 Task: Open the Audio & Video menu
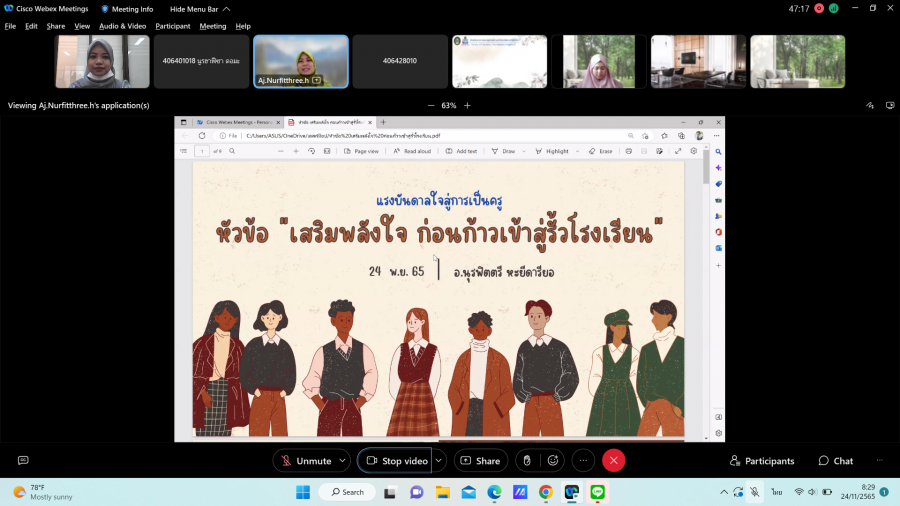click(122, 26)
